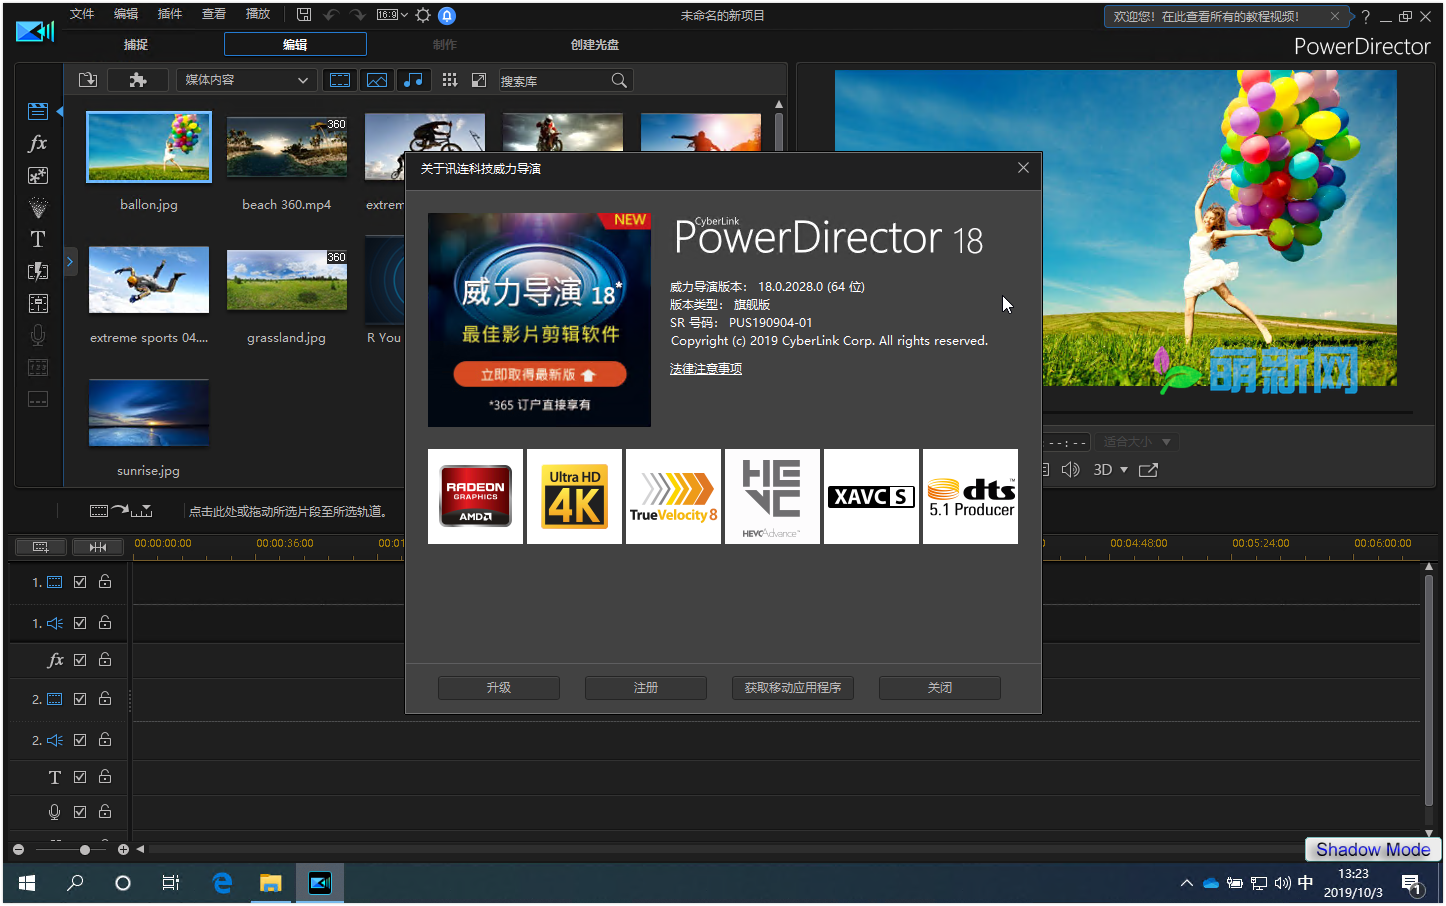1446x906 pixels.
Task: Open the Voice-Over microphone room in sidebar
Action: click(x=38, y=335)
